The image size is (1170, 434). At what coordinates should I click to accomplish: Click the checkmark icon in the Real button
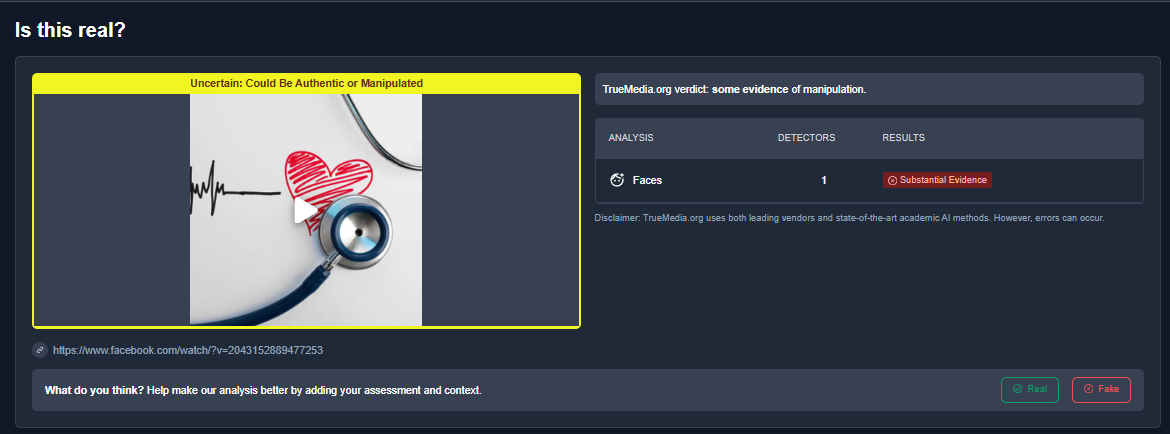[1017, 389]
